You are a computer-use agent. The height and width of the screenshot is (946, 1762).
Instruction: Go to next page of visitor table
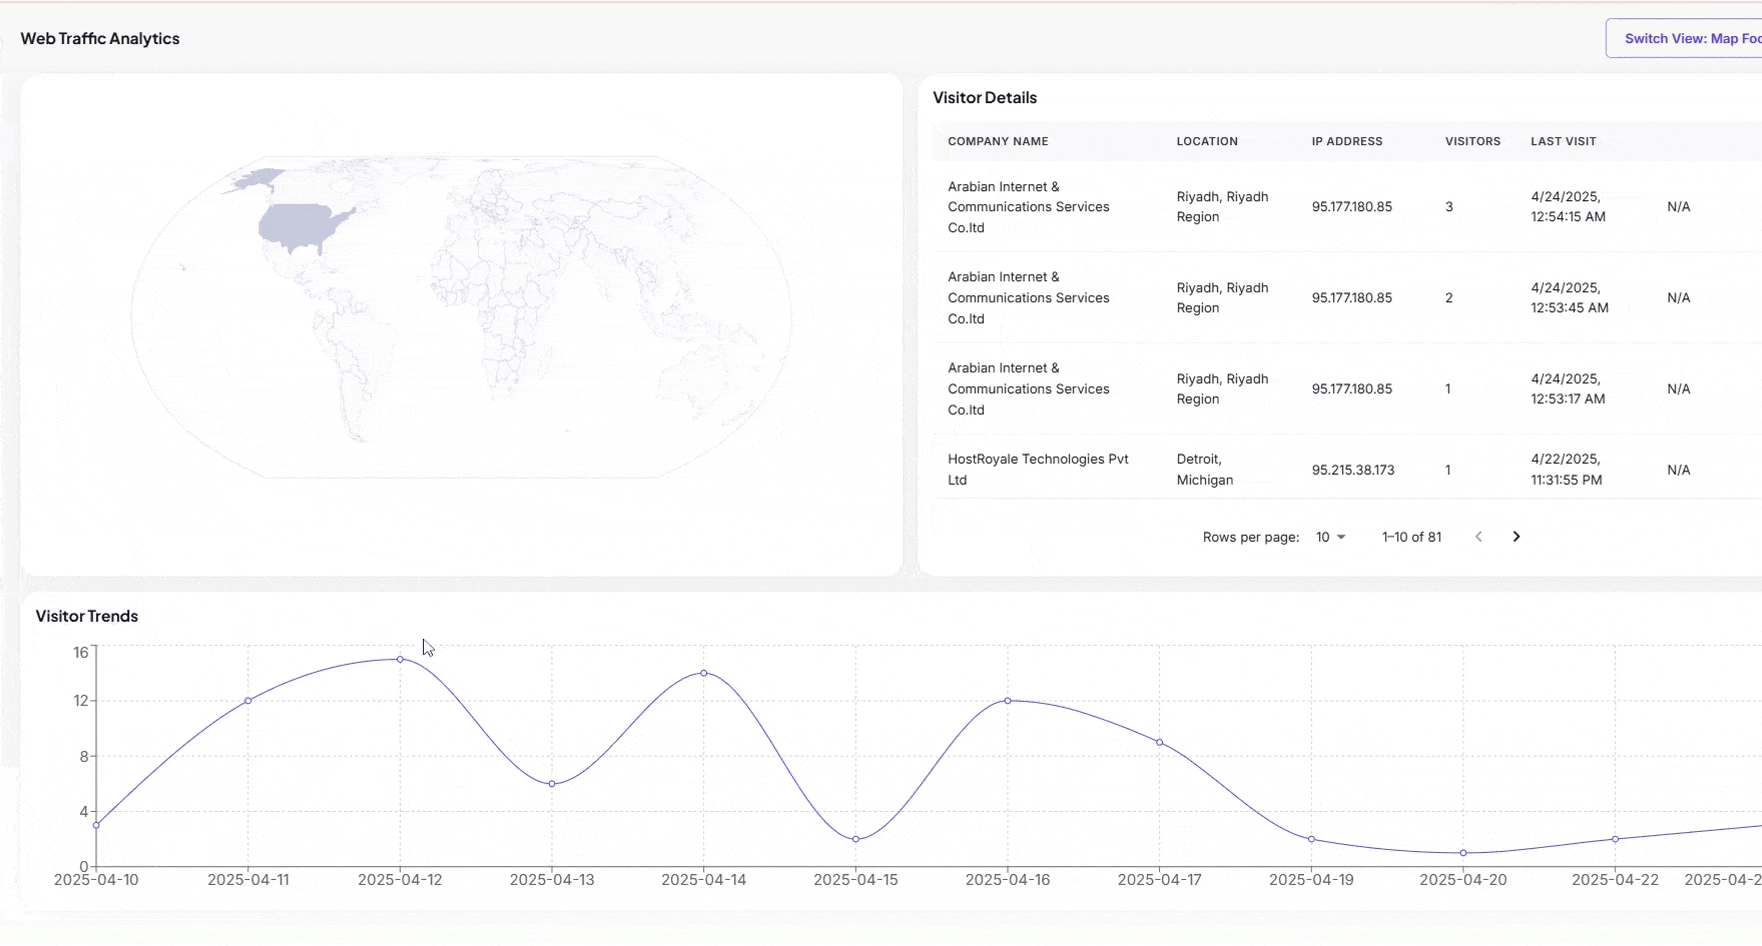pos(1516,537)
